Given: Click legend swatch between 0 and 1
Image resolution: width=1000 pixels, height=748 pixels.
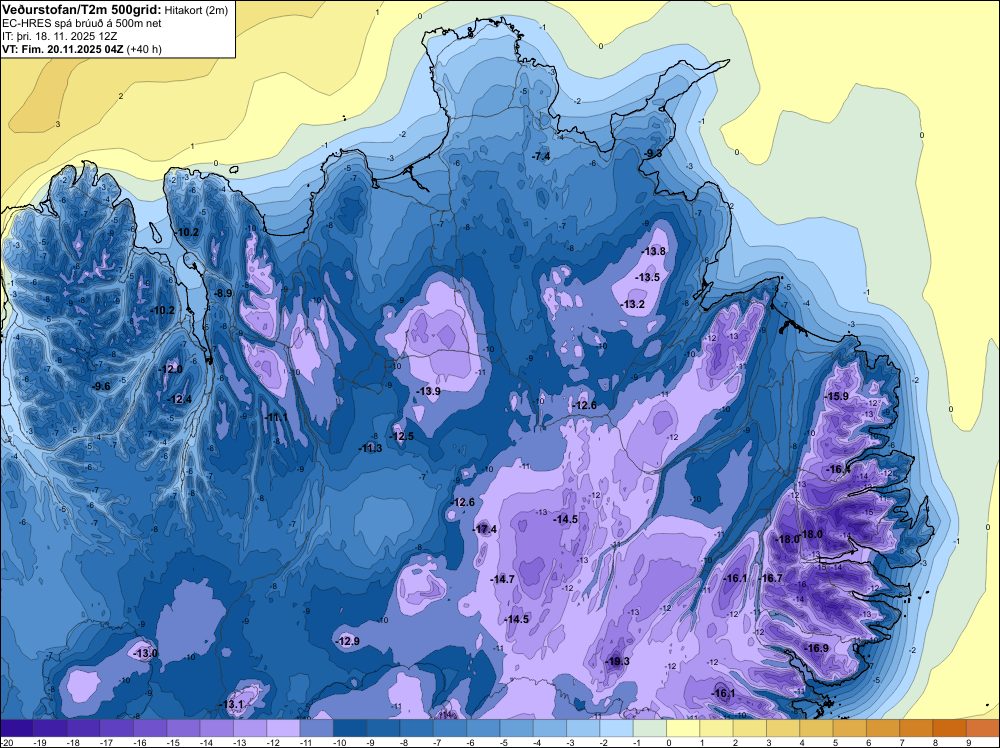Looking at the screenshot, I should (683, 728).
